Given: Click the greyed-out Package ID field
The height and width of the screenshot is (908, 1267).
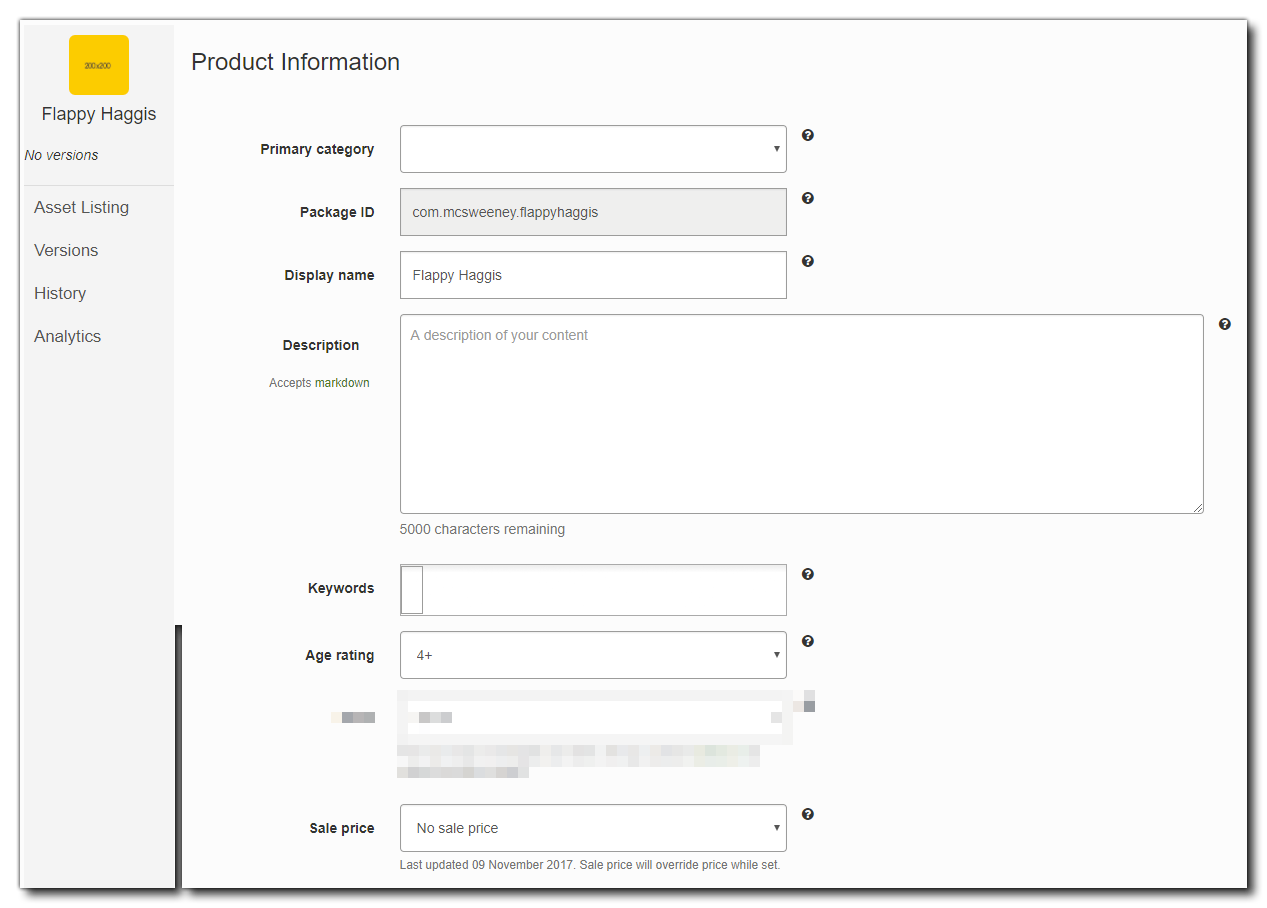Looking at the screenshot, I should click(593, 212).
